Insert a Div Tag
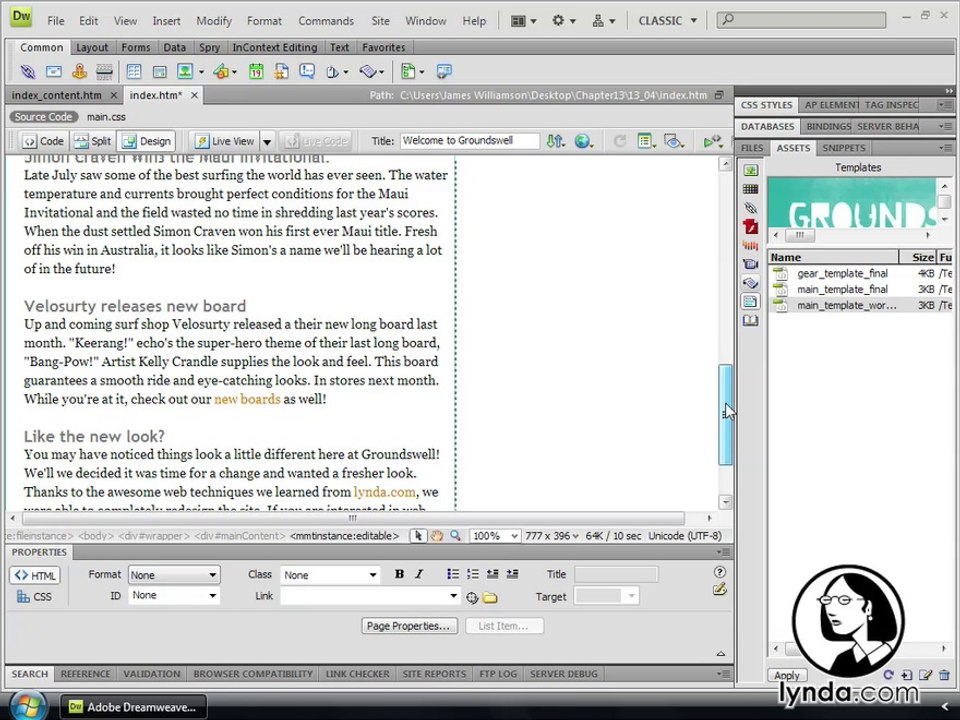The height and width of the screenshot is (720, 960). coord(159,72)
